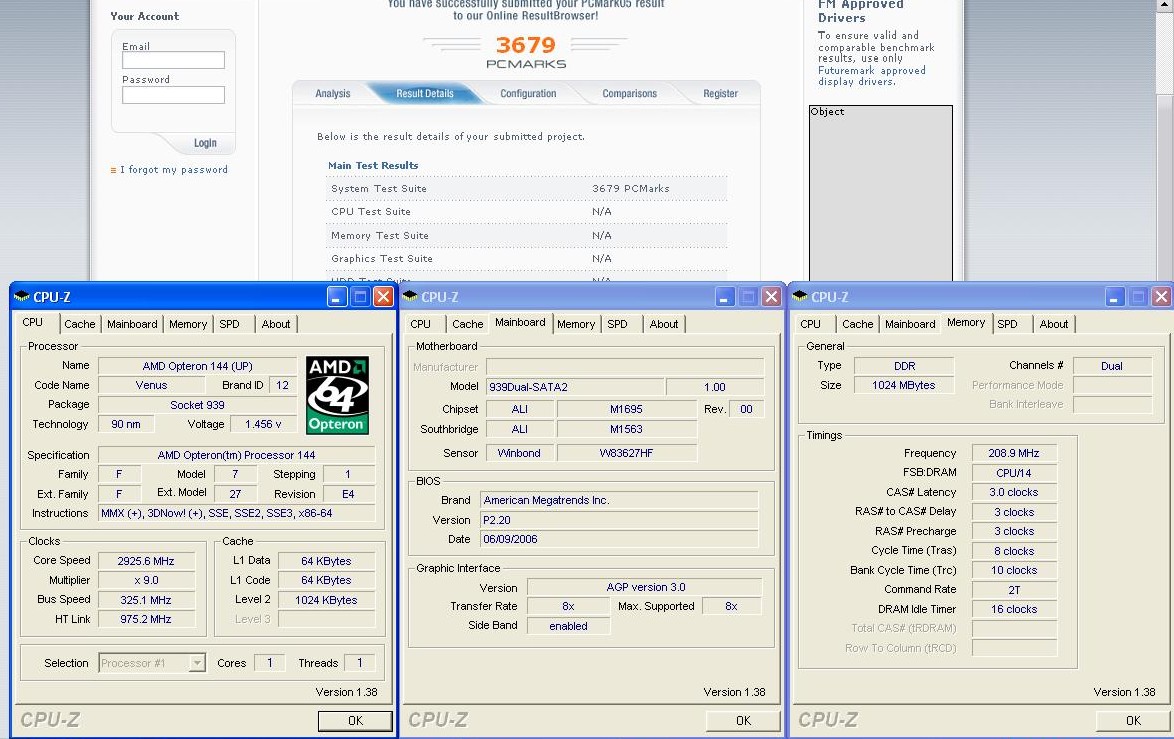Viewport: 1174px width, 739px height.
Task: Click the motherboard model '939Dual-SATA2'
Action: [x=574, y=387]
